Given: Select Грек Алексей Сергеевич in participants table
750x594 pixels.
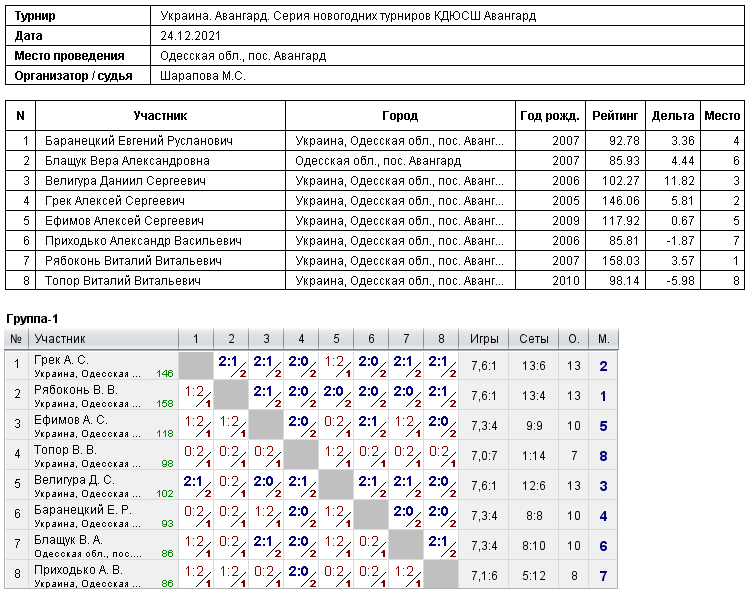Looking at the screenshot, I should 115,201.
